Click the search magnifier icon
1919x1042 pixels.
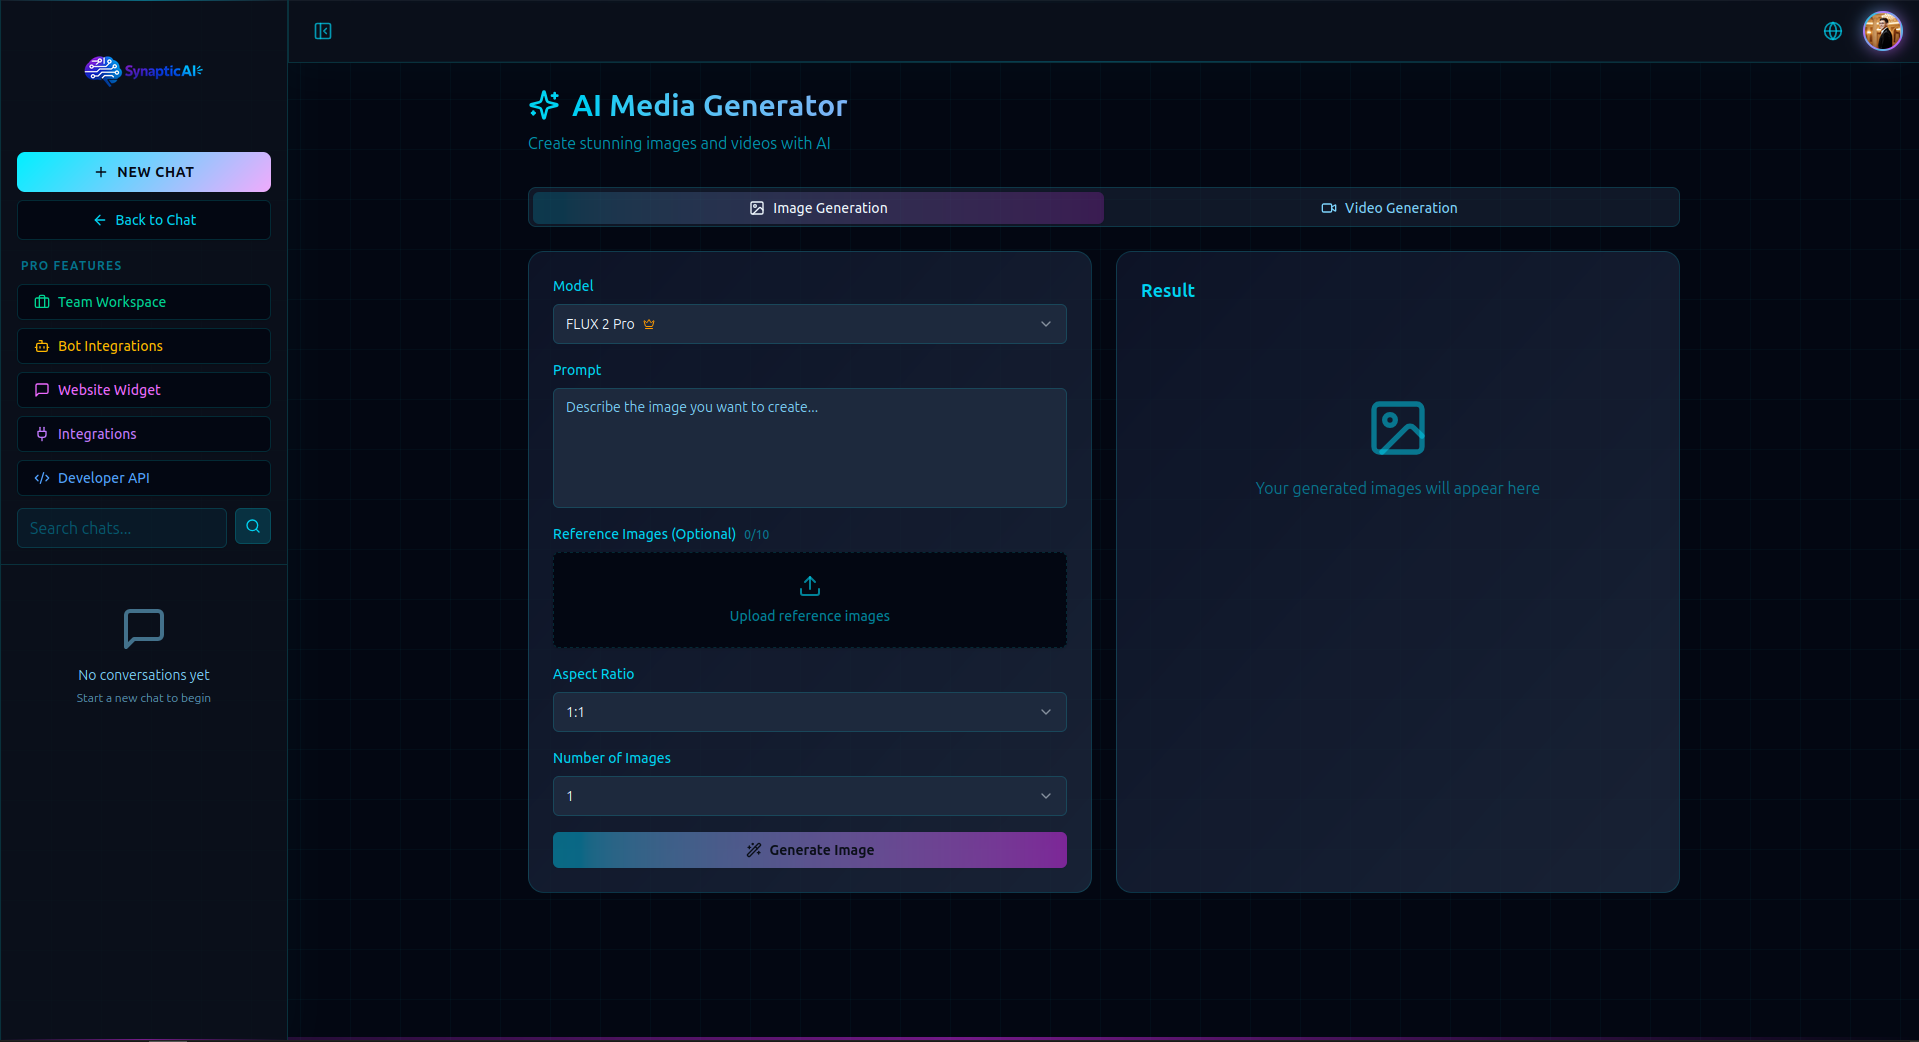point(253,526)
